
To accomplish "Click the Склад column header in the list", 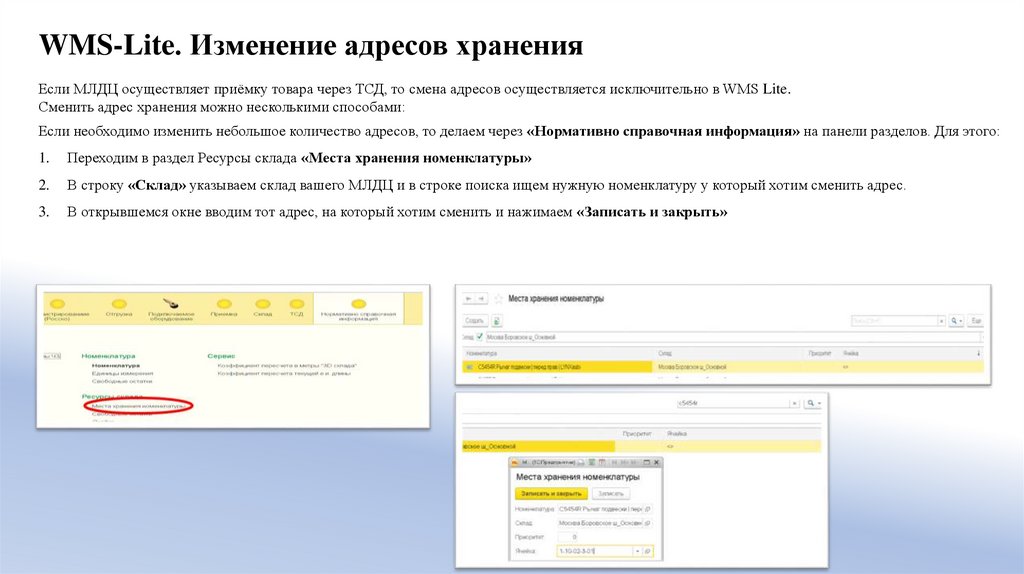I will pyautogui.click(x=665, y=353).
